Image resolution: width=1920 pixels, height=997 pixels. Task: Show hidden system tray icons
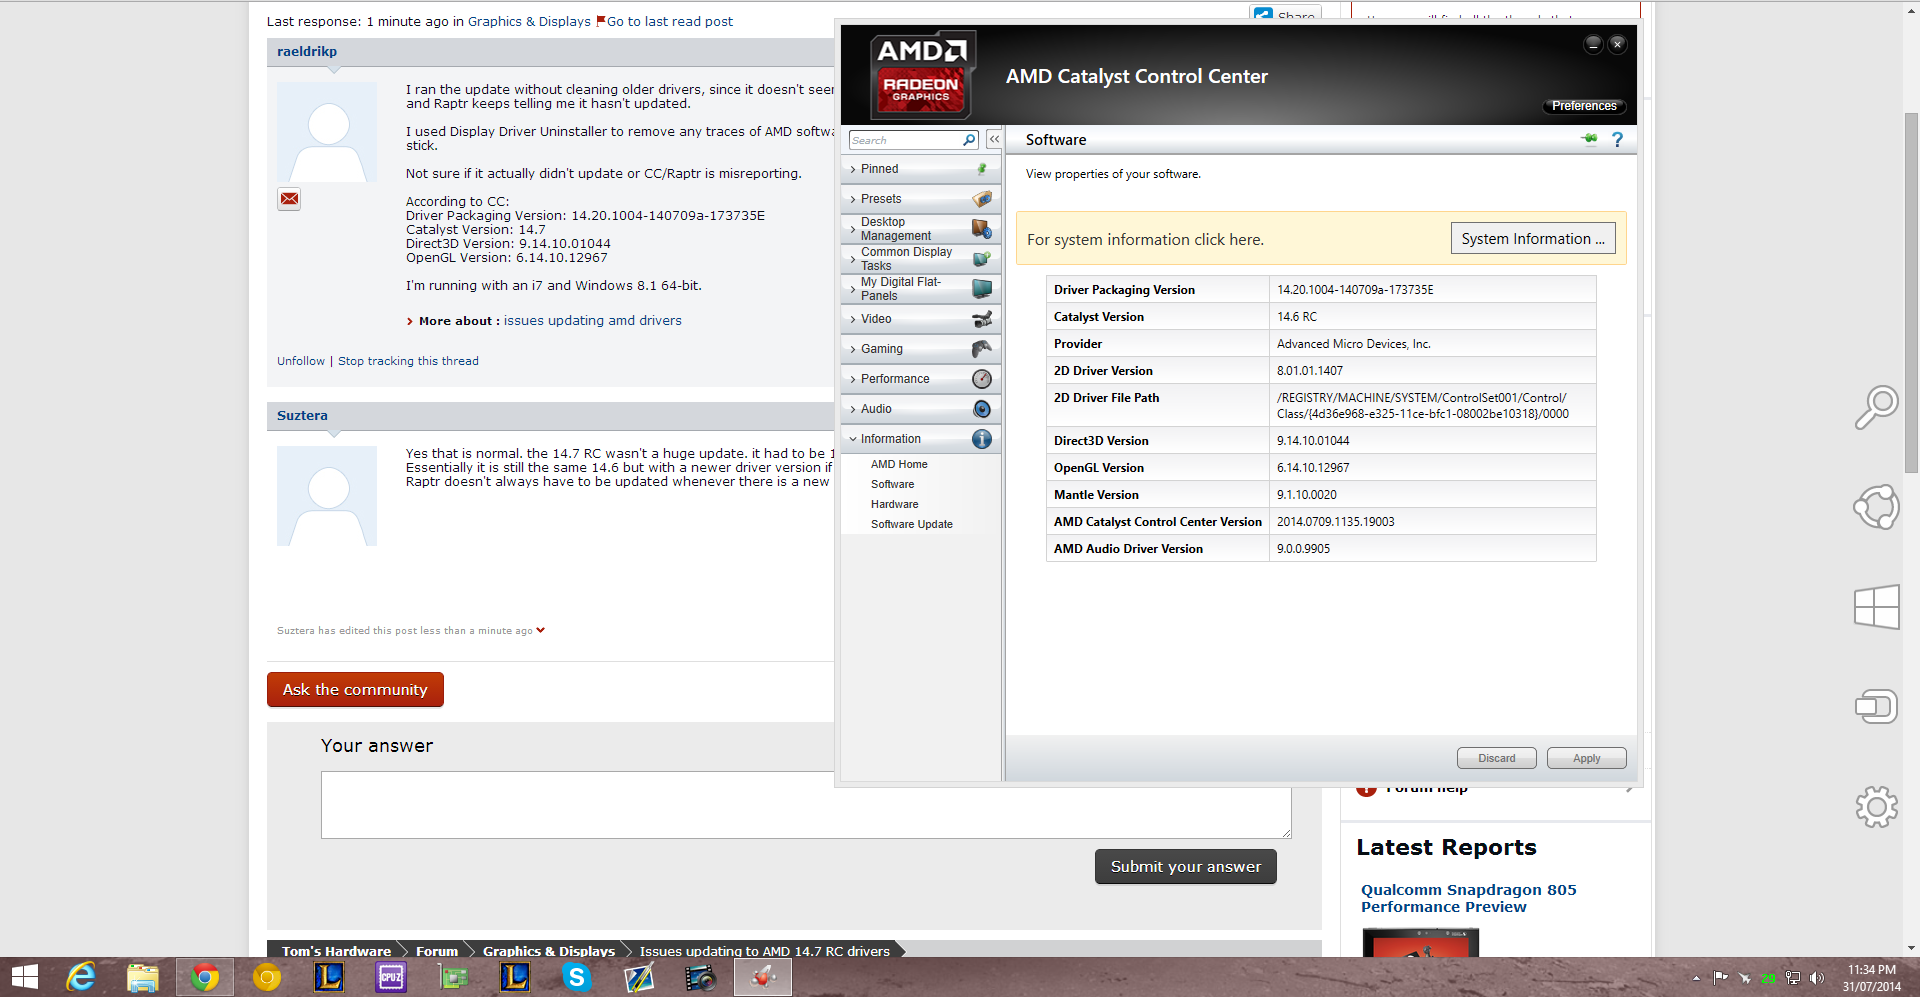tap(1696, 978)
